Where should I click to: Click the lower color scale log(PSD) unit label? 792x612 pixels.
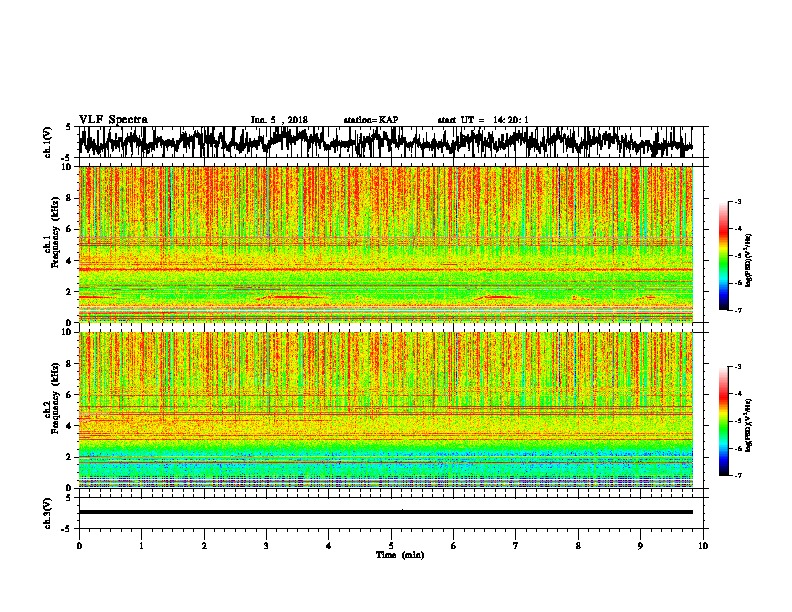tap(748, 426)
